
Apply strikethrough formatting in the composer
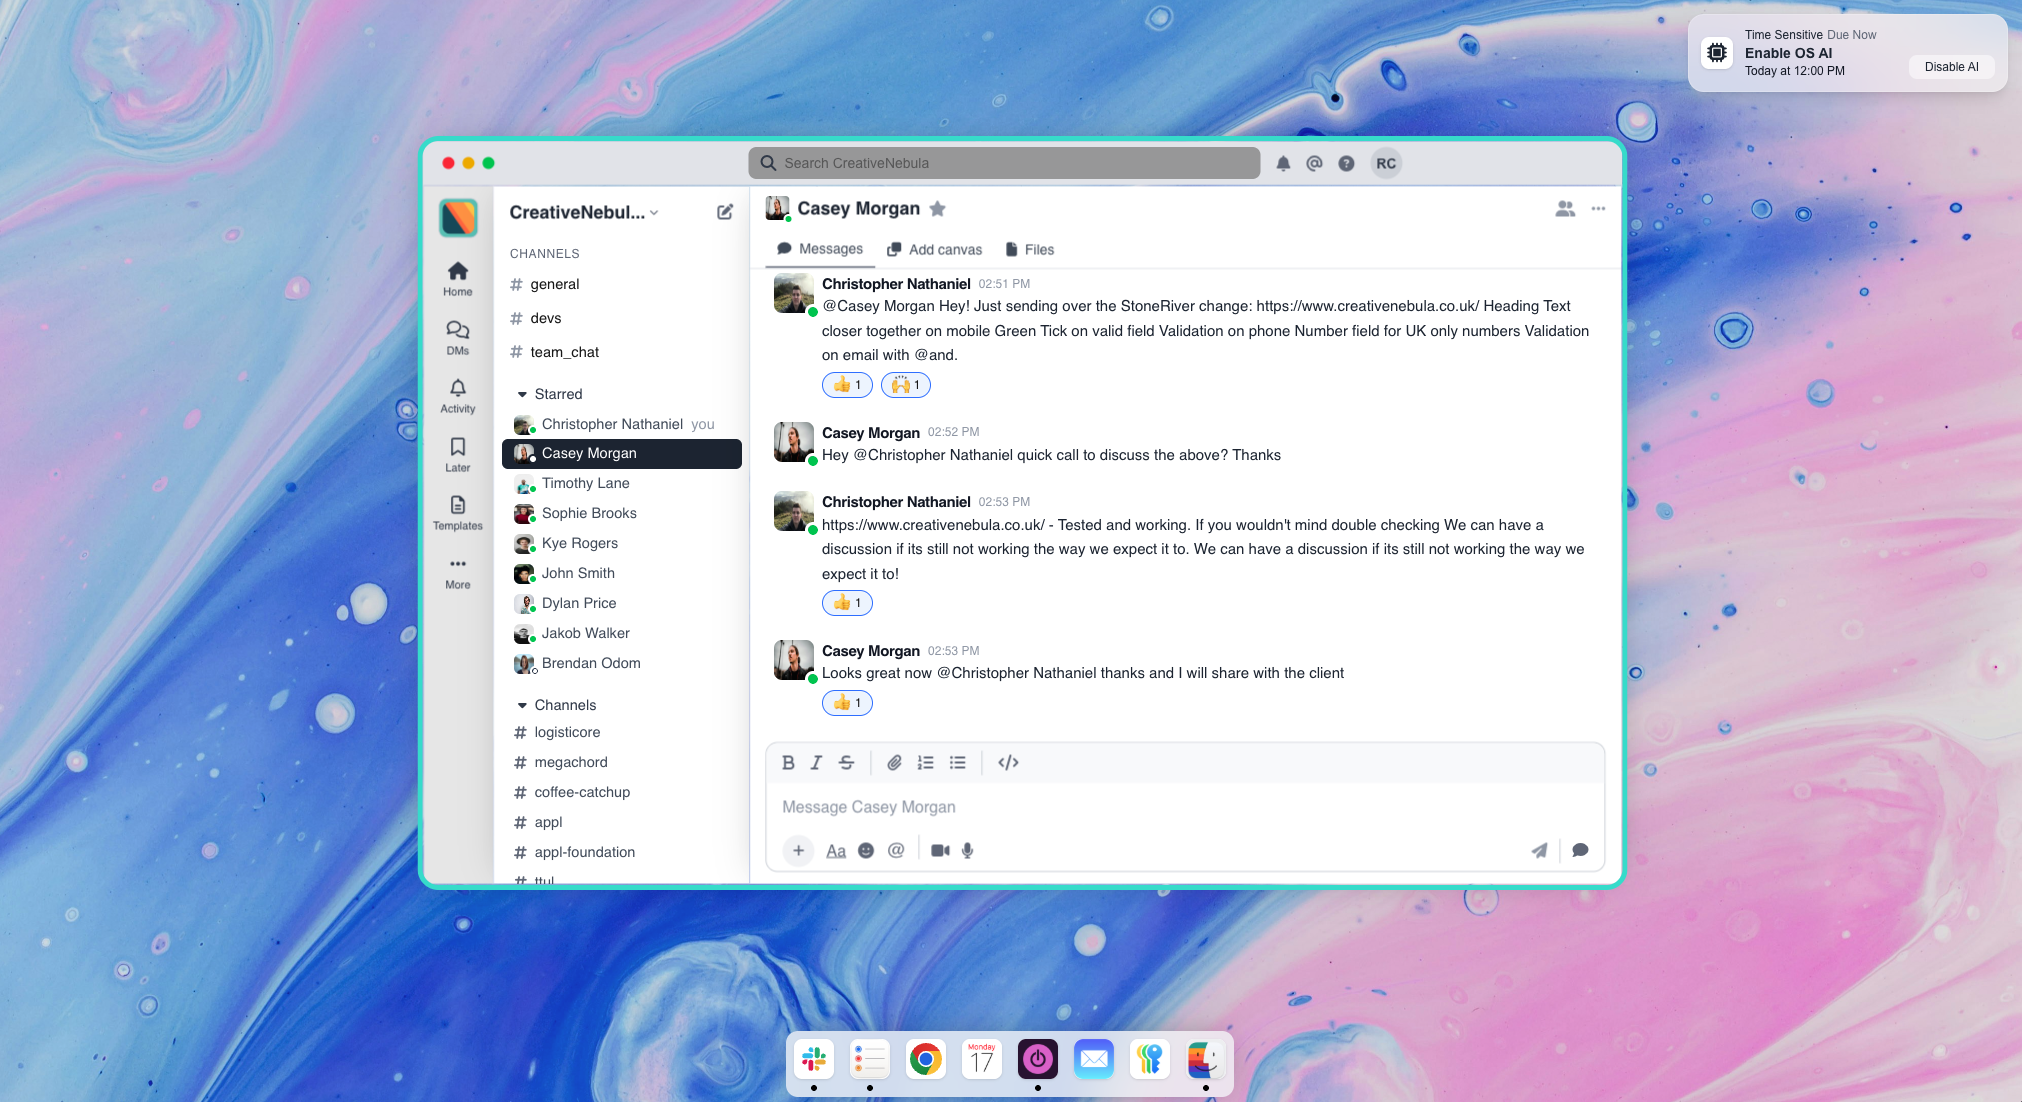point(846,762)
